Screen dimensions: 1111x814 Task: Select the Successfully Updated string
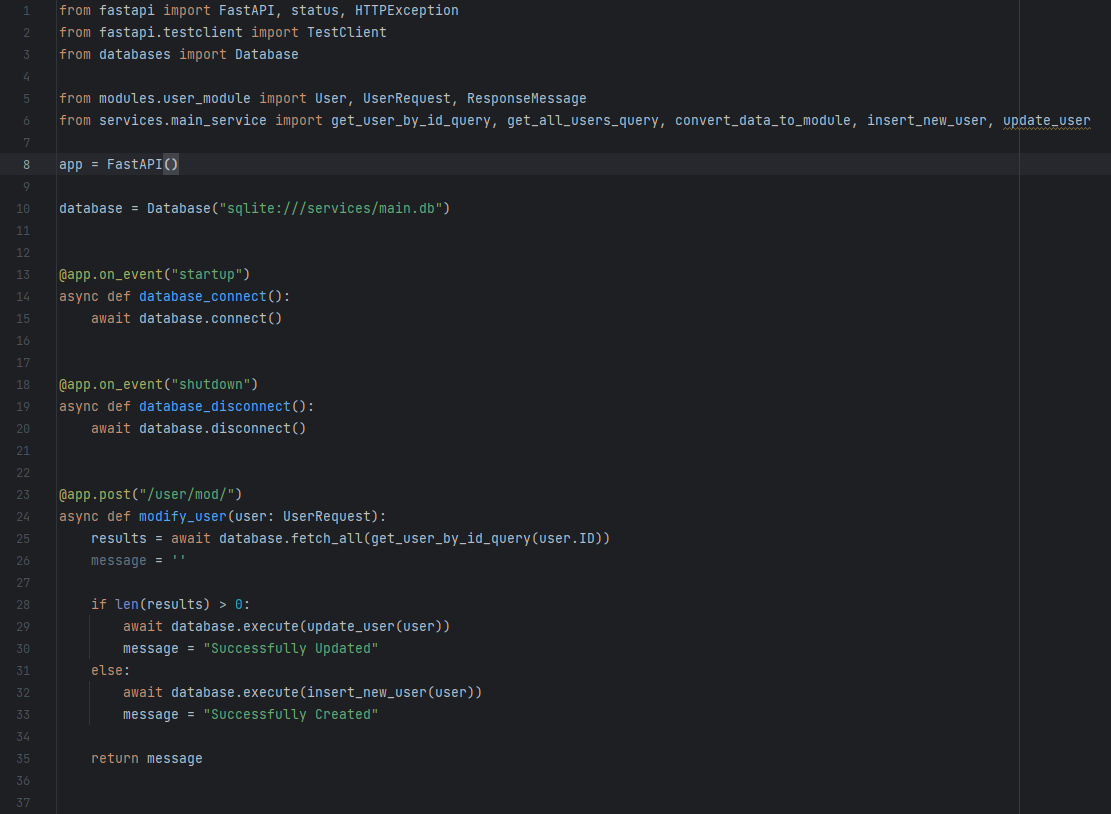click(x=291, y=648)
